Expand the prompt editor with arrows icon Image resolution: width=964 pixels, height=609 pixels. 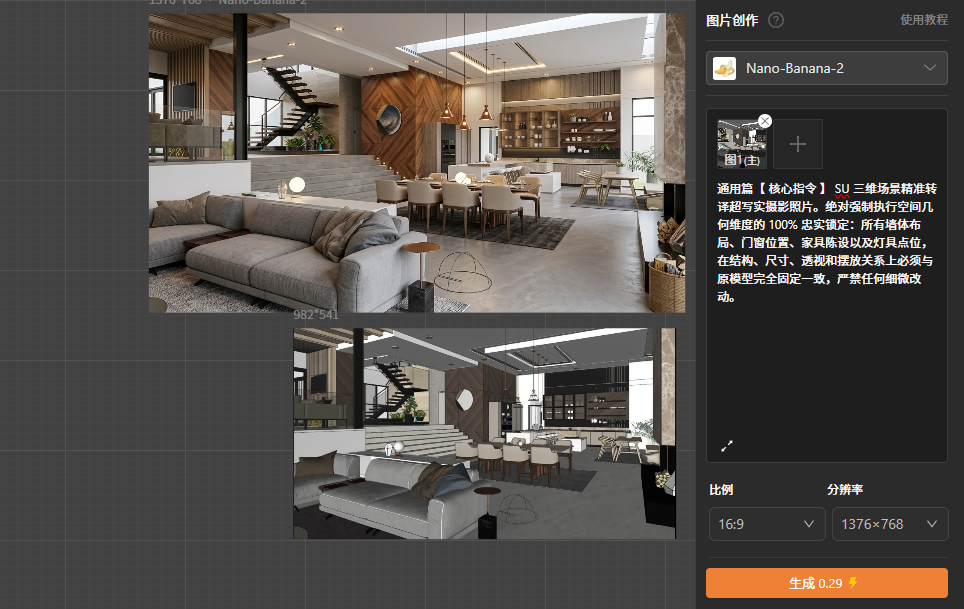click(727, 446)
